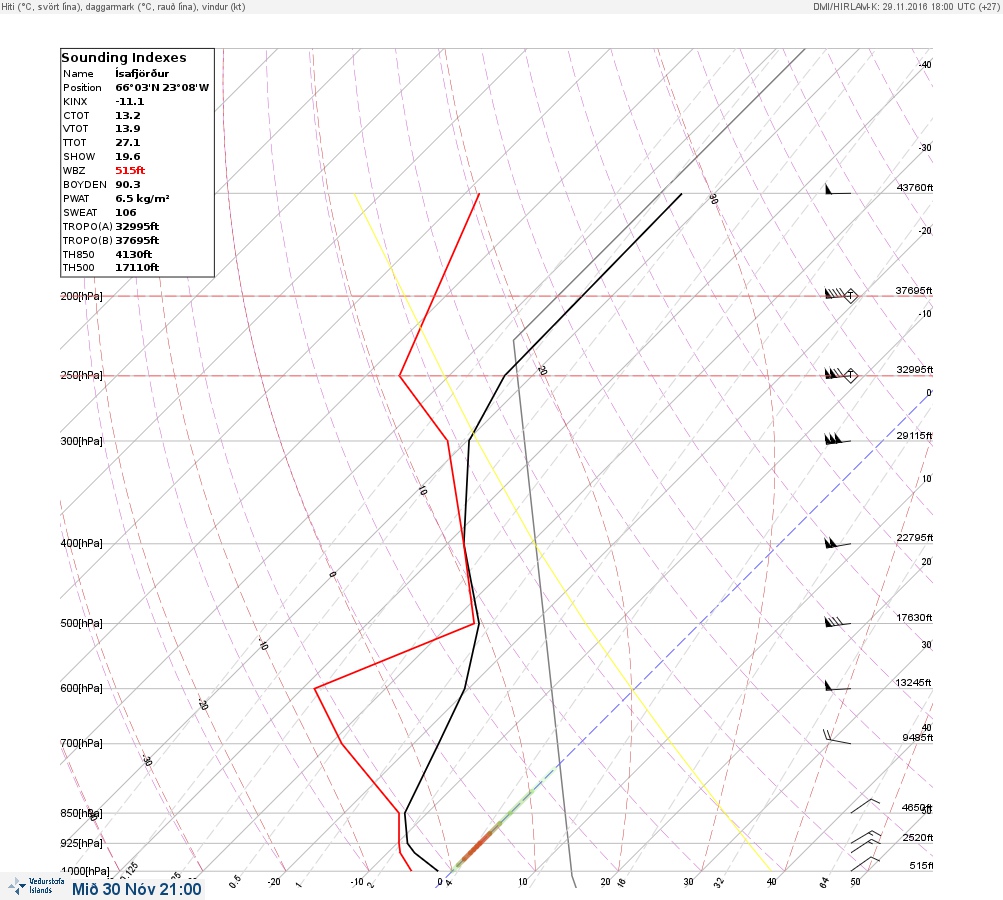Click the VTOT value 13.9
This screenshot has height=900, width=1003.
pyautogui.click(x=128, y=129)
